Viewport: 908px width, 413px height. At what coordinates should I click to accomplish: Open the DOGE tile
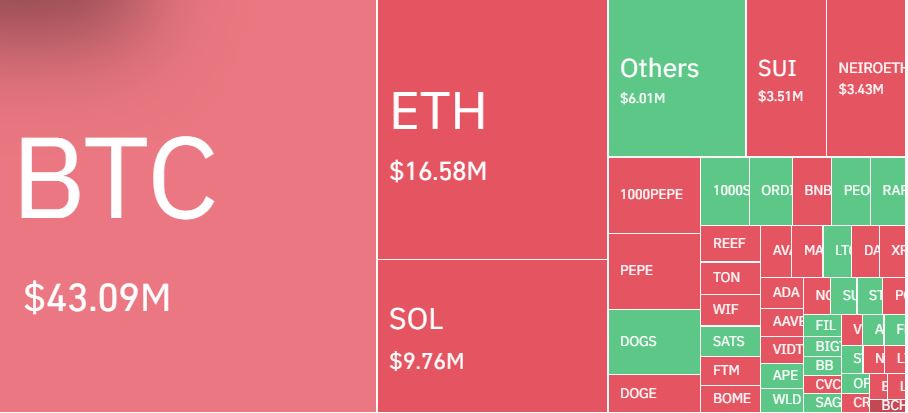pos(654,393)
